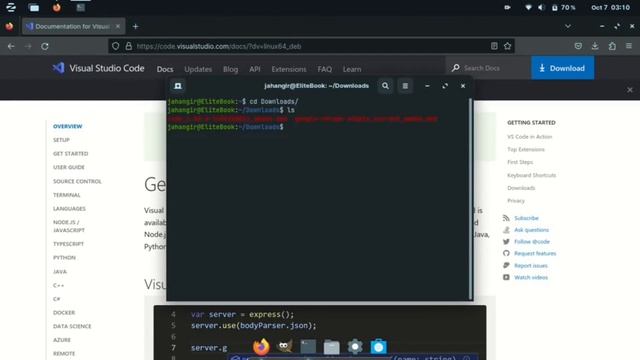Open the list all tabs dropdown

pyautogui.click(x=568, y=27)
